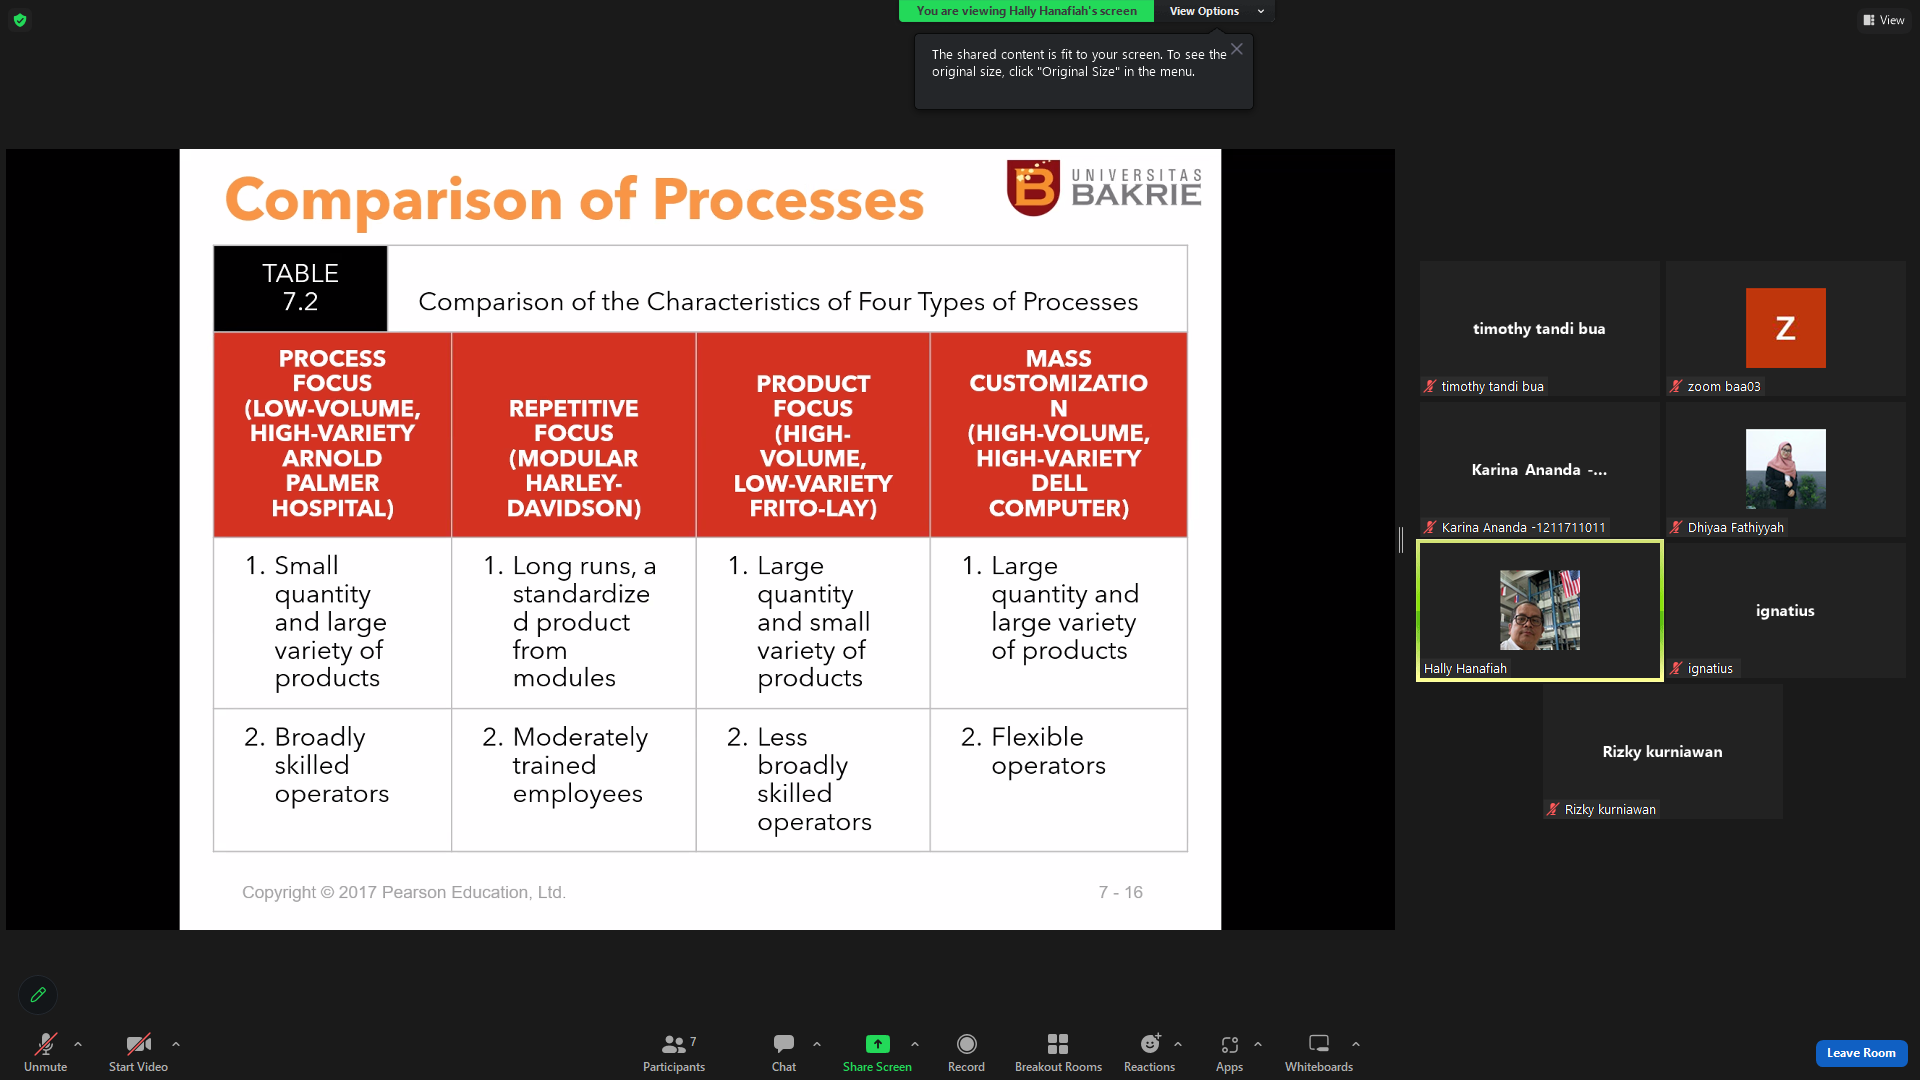
Task: Click the cell 'Long runs, a standardized product'
Action: pos(574,623)
